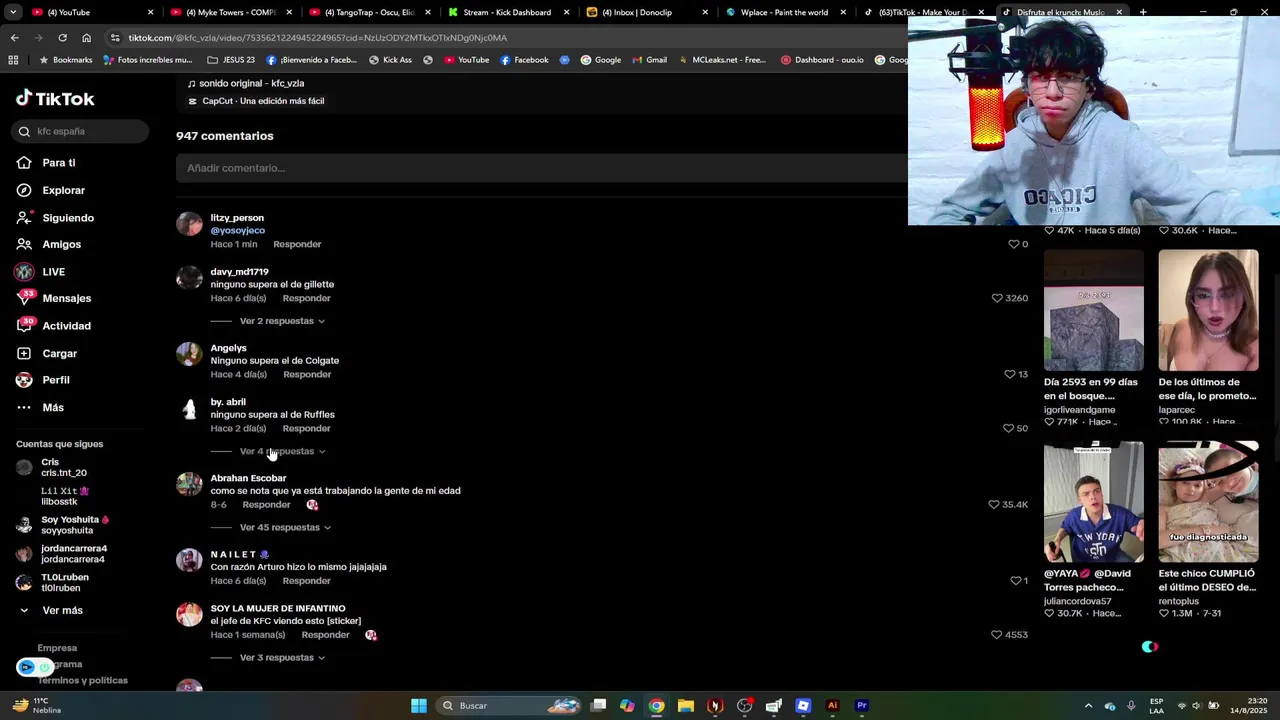Like the Angelys comment with 13 likes
This screenshot has width=1280, height=720.
click(x=1010, y=374)
